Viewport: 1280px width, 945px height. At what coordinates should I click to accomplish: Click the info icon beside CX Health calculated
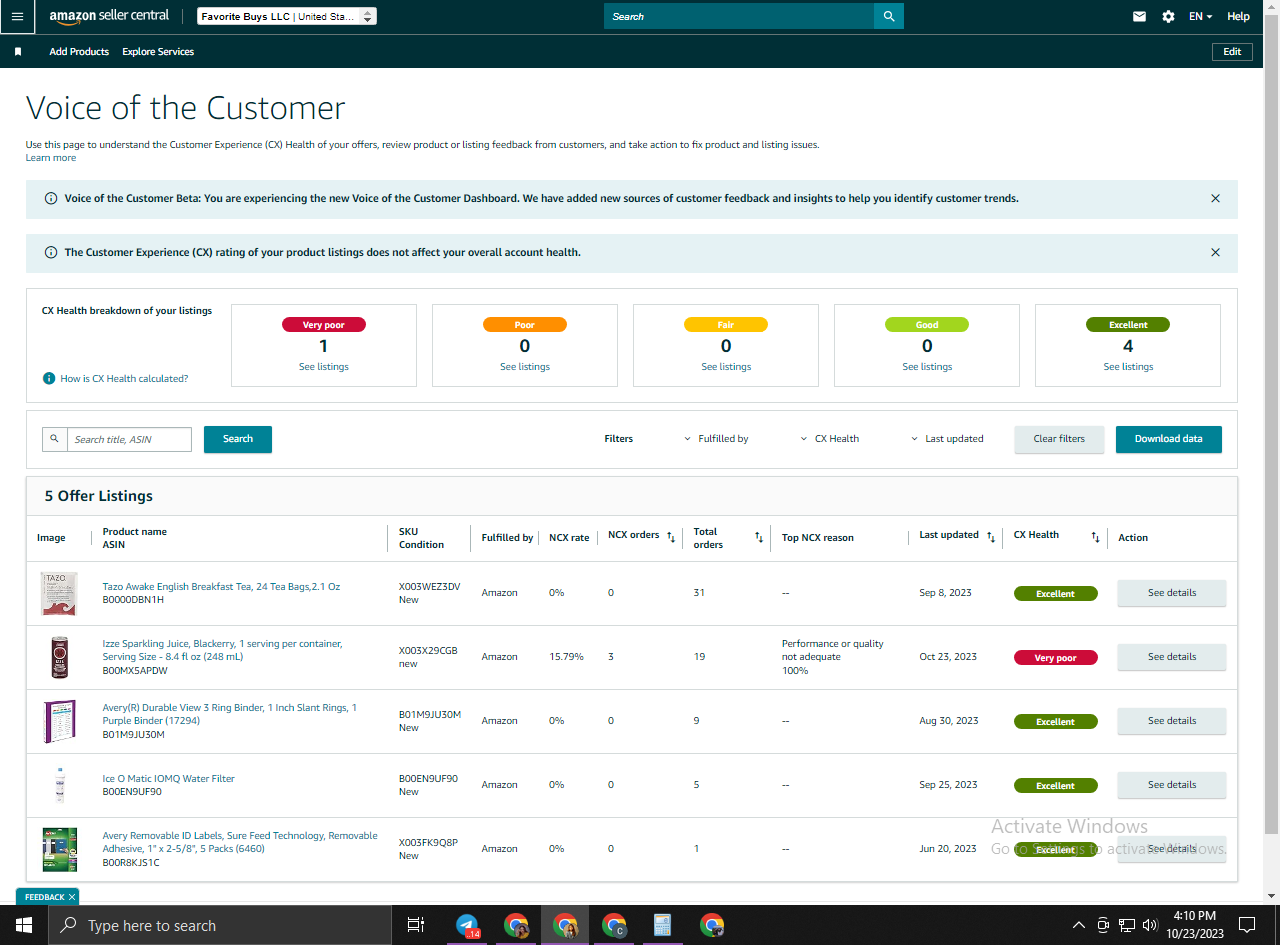pos(48,378)
